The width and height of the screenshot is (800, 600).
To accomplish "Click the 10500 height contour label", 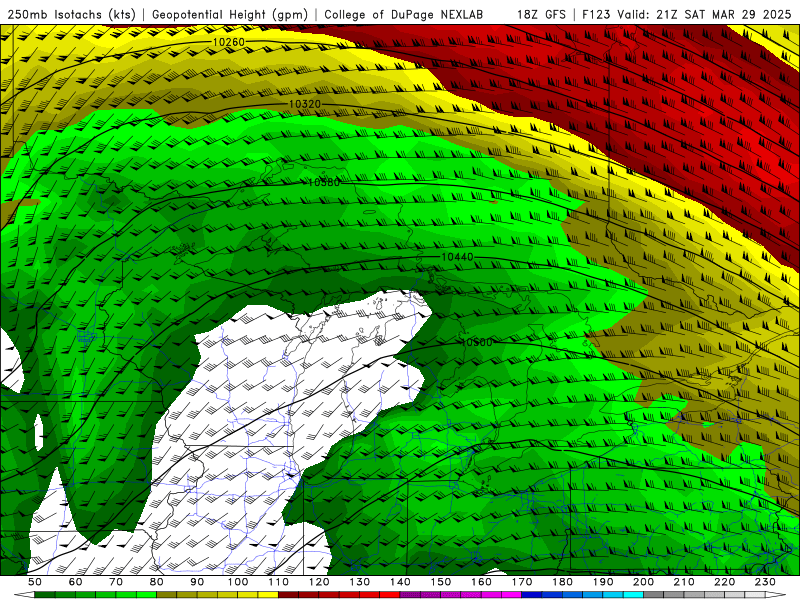I will pyautogui.click(x=477, y=342).
